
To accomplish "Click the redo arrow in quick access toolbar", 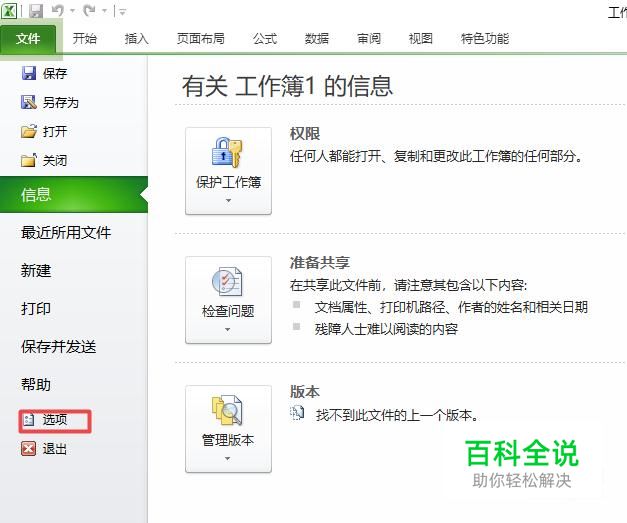I will pyautogui.click(x=89, y=11).
